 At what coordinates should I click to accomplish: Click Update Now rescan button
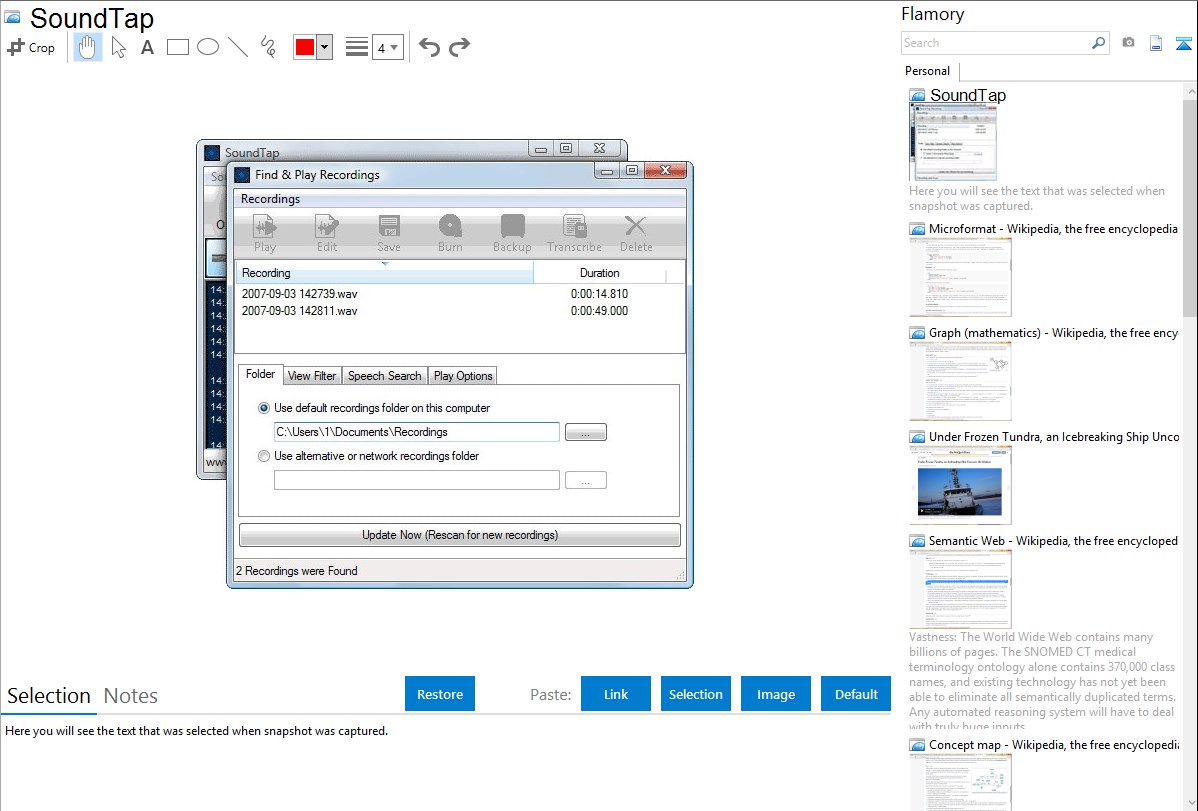(460, 535)
